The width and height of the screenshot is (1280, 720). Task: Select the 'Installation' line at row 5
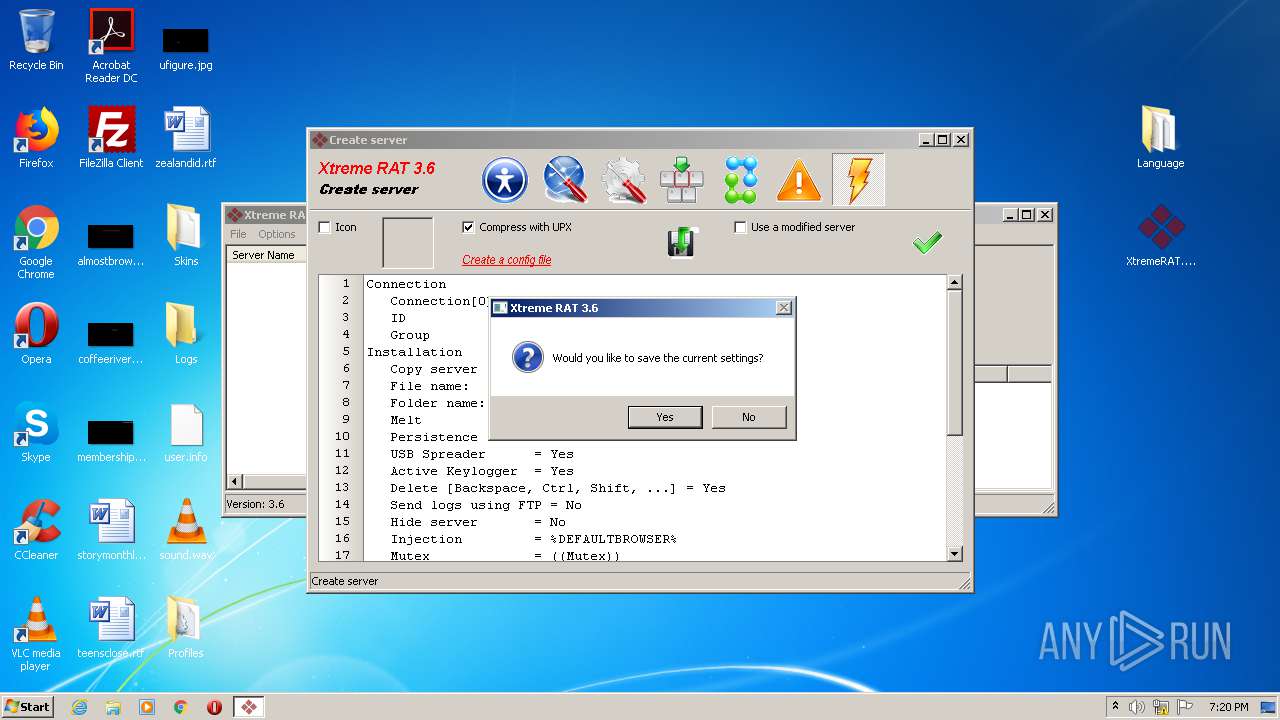point(414,352)
